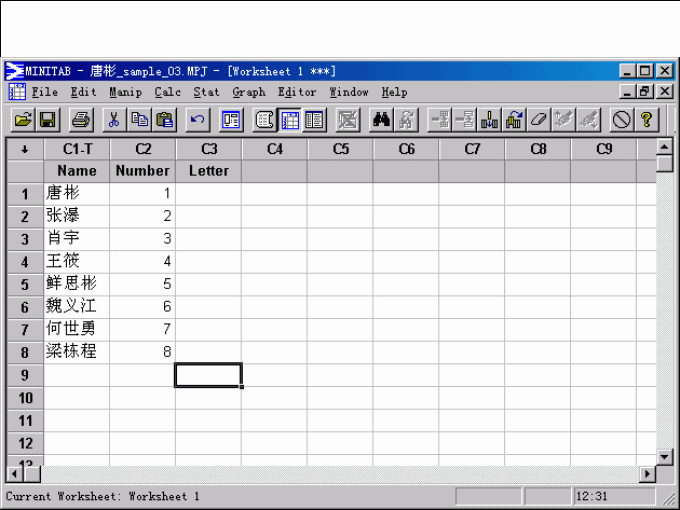680x510 pixels.
Task: Toggle the data entry direction arrow
Action: coord(24,149)
